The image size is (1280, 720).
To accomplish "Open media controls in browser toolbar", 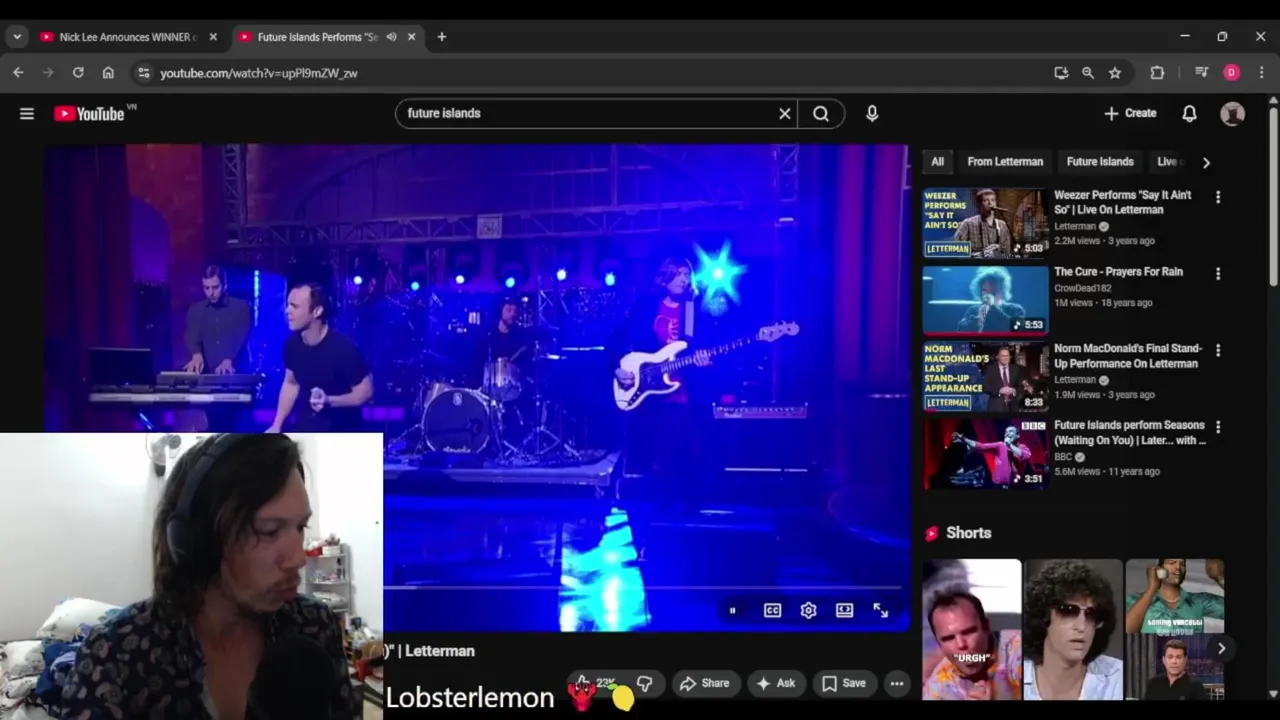I will click(x=1201, y=73).
